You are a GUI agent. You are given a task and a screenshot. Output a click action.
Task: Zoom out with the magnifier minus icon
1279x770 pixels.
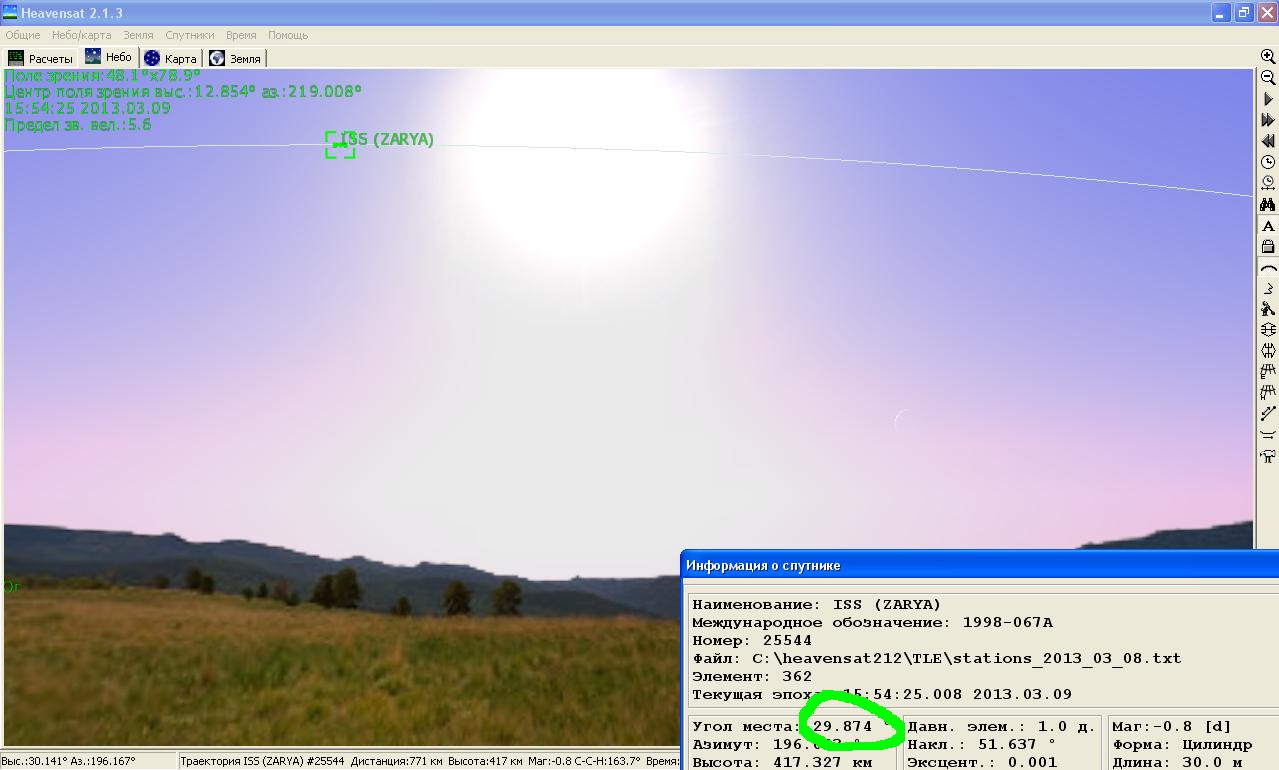1268,78
